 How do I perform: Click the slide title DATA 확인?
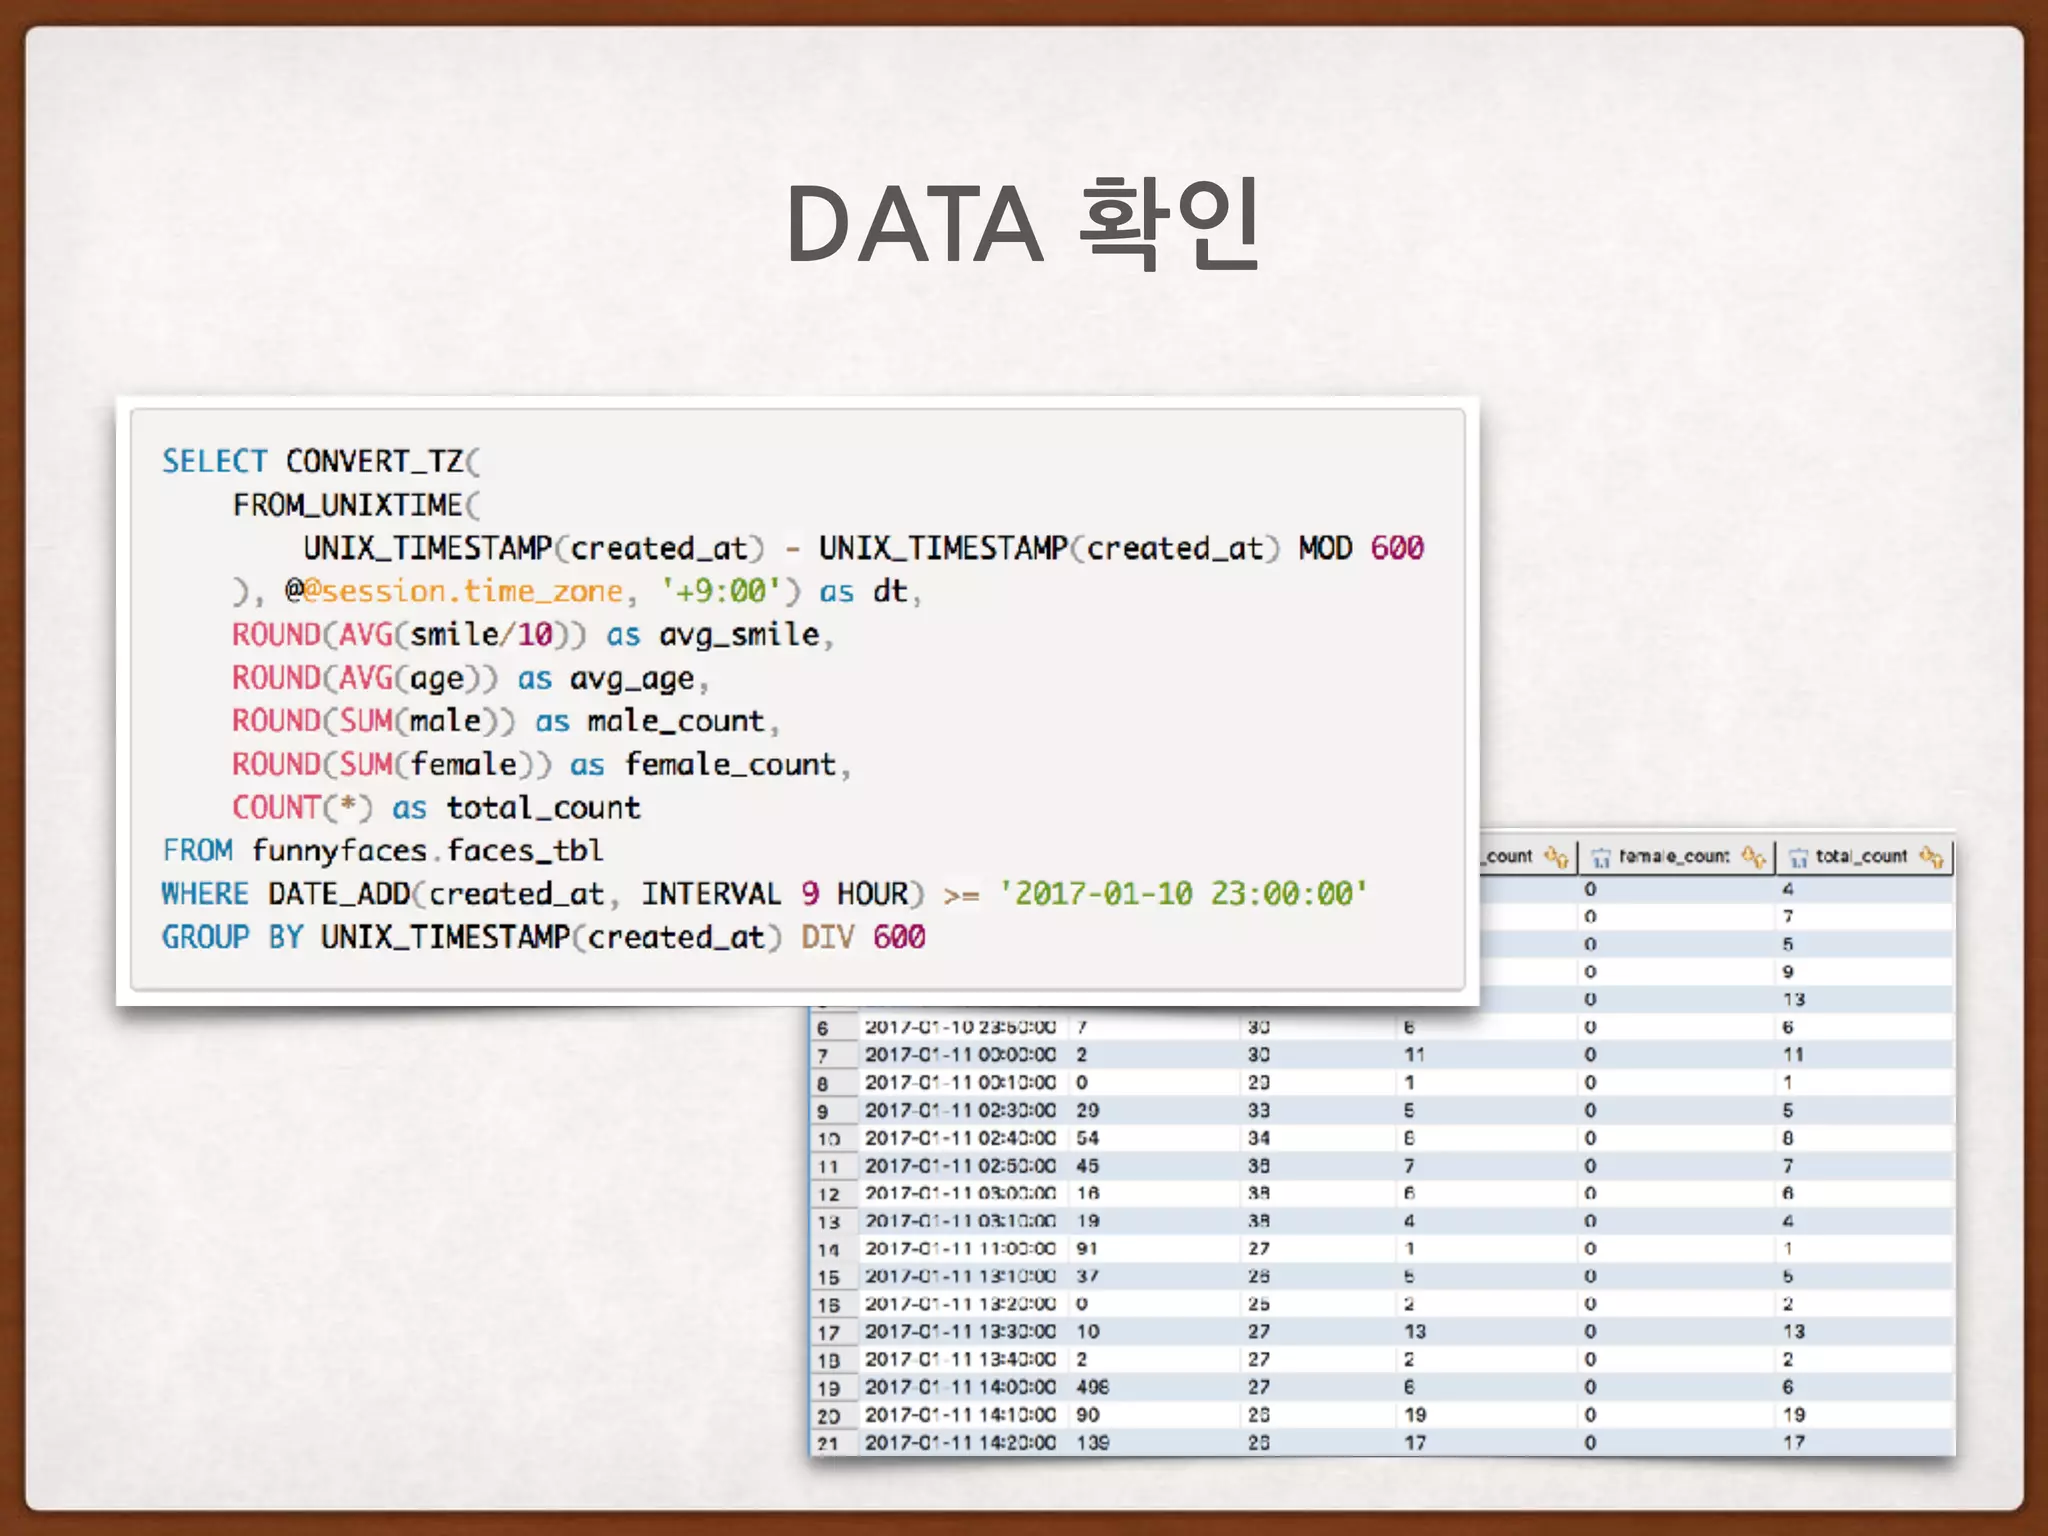click(1022, 224)
